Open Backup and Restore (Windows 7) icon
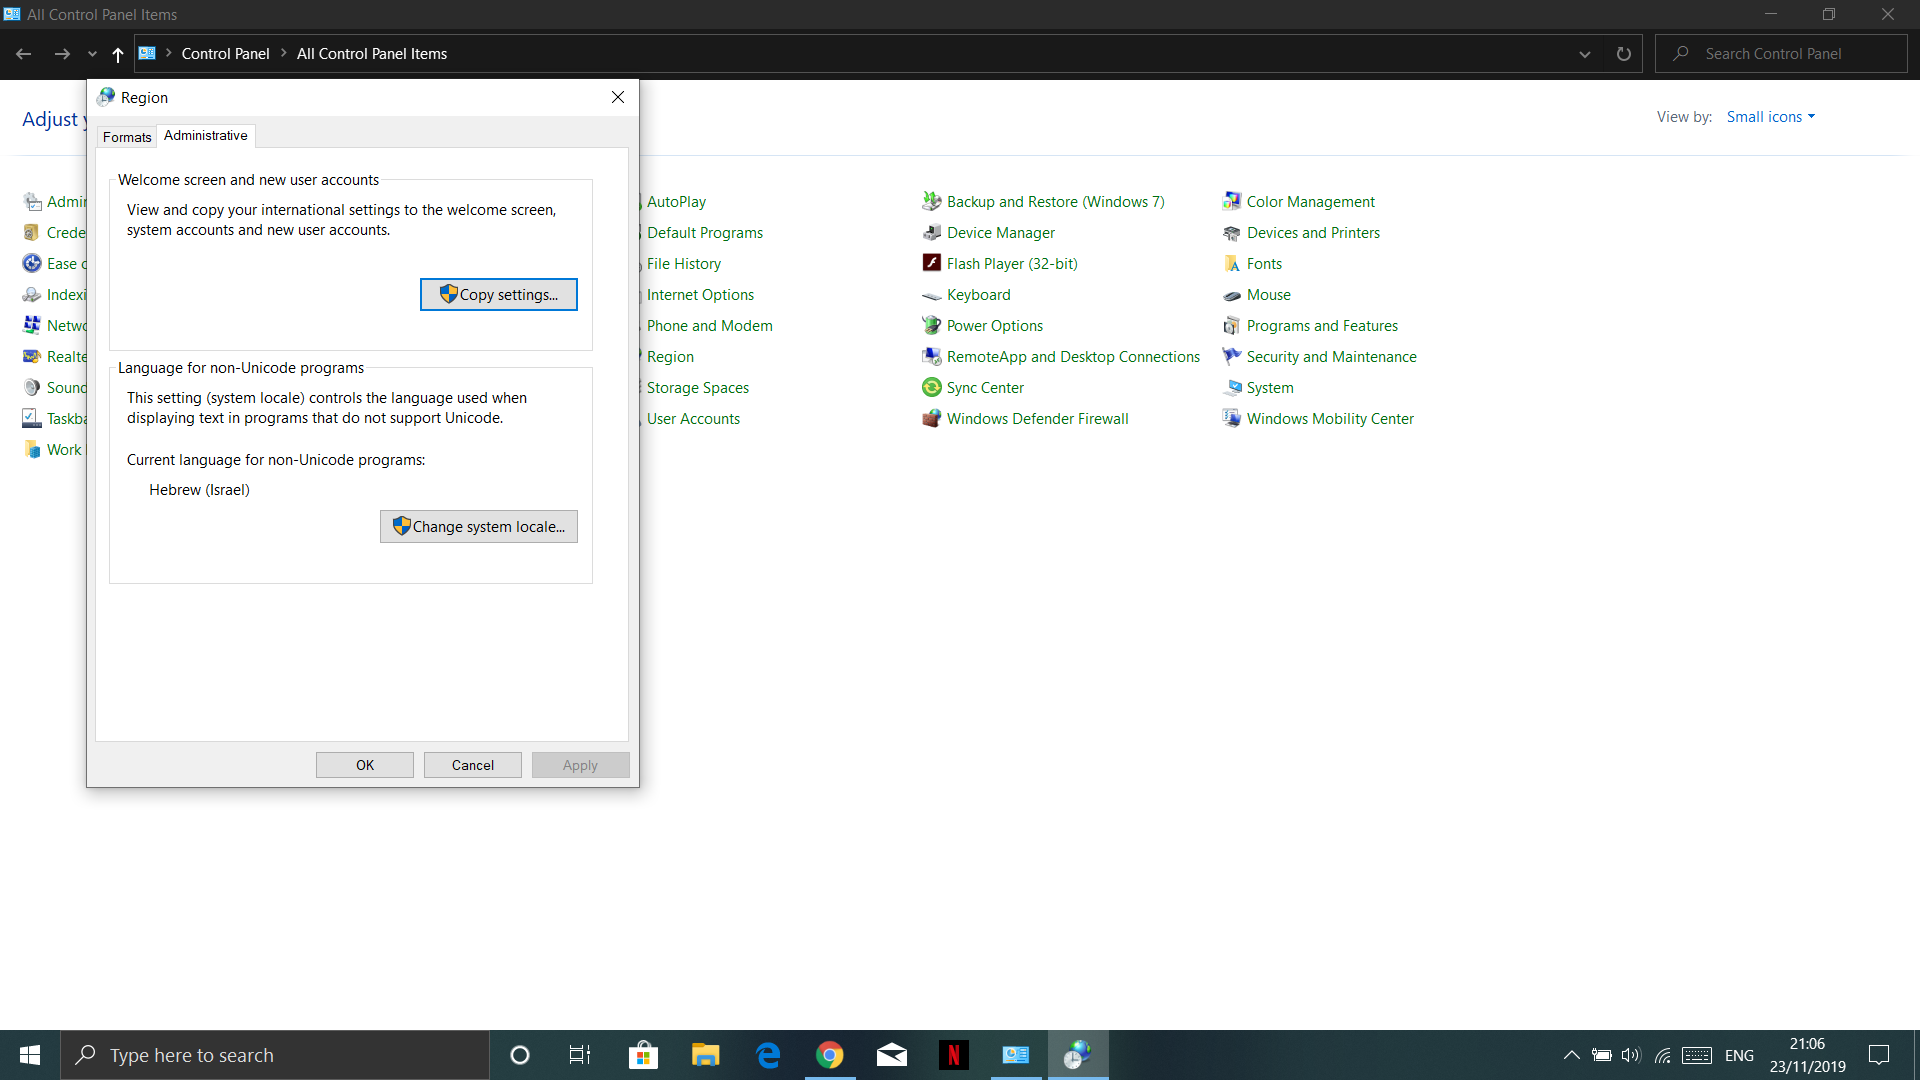 931,201
